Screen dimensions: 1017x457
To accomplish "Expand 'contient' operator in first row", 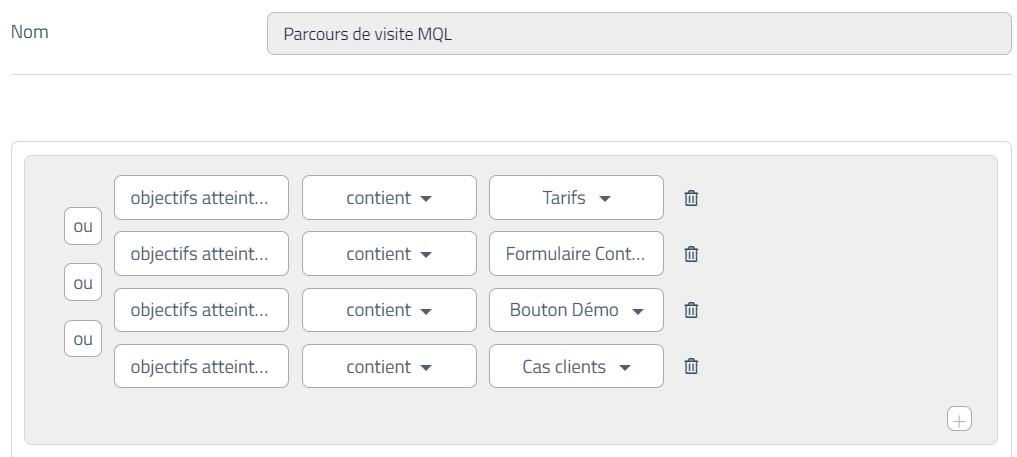I will pos(389,198).
